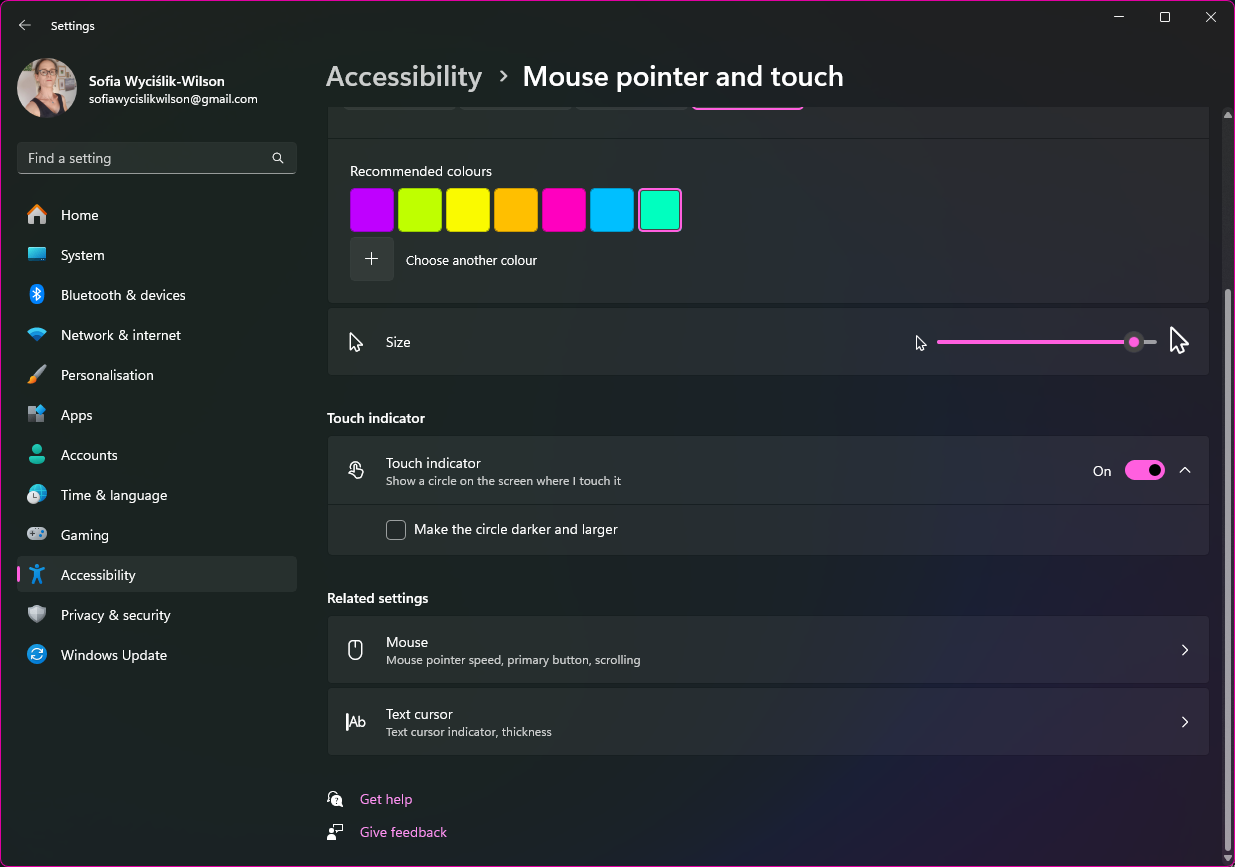Click the user profile picture
The image size is (1235, 867).
point(47,88)
